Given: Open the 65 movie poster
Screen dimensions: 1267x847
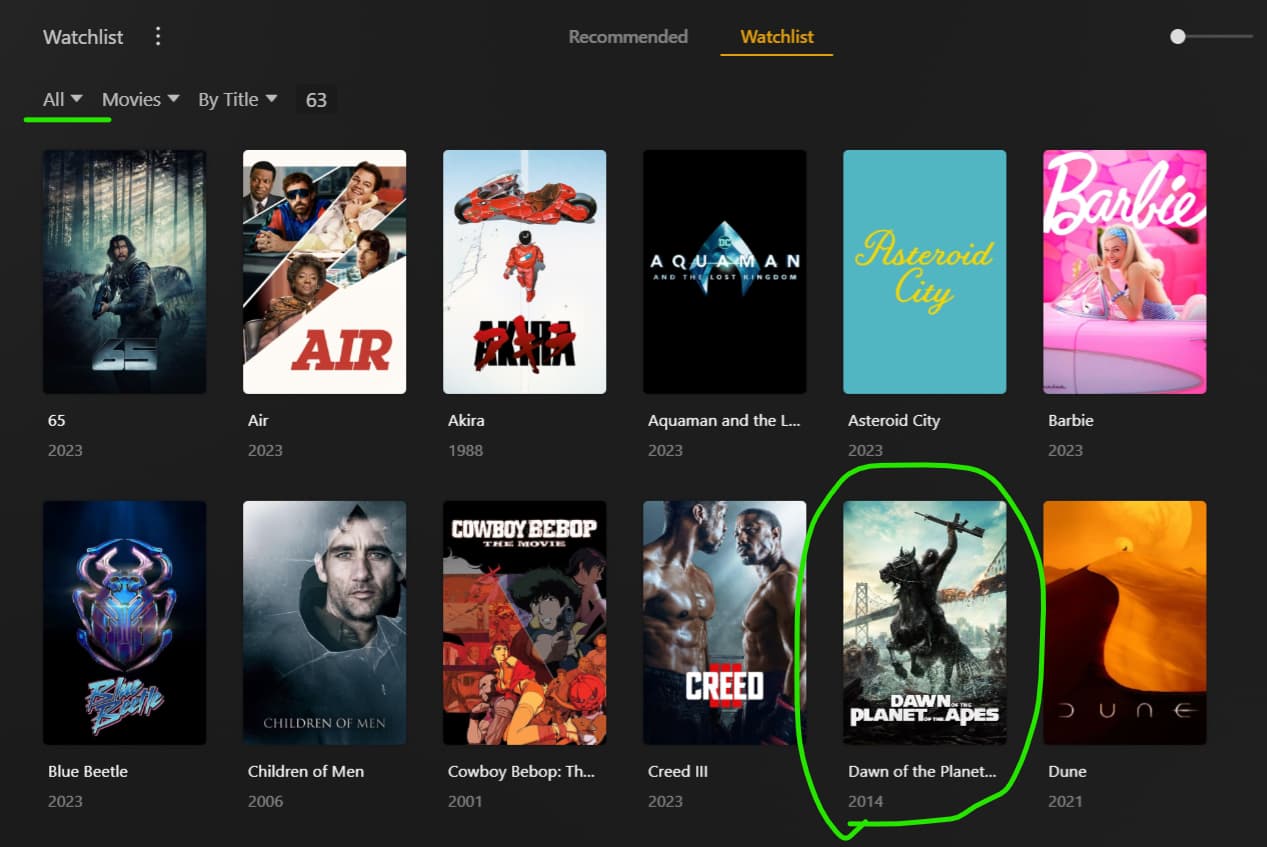Looking at the screenshot, I should (125, 272).
